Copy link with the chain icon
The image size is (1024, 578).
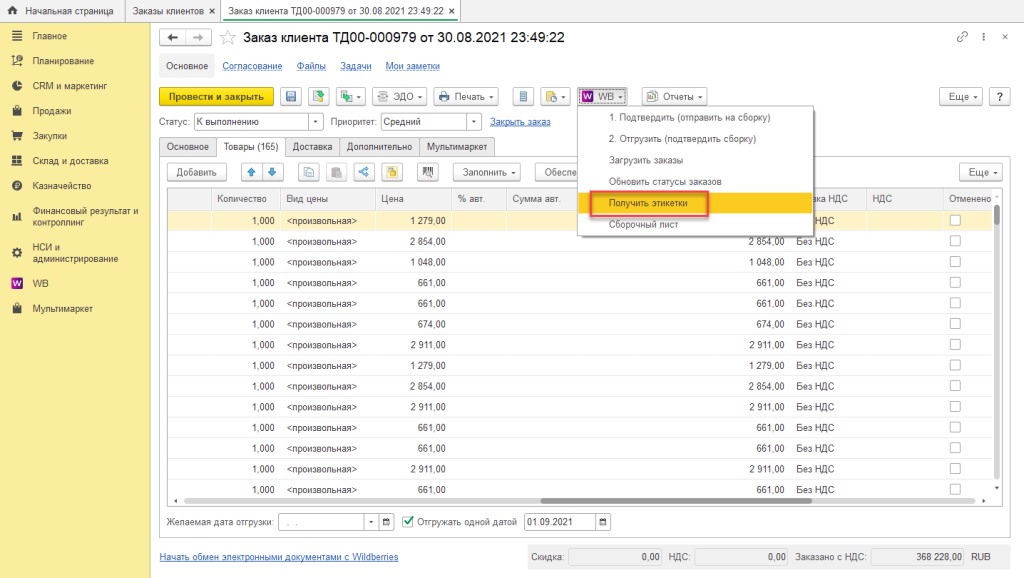[x=962, y=37]
